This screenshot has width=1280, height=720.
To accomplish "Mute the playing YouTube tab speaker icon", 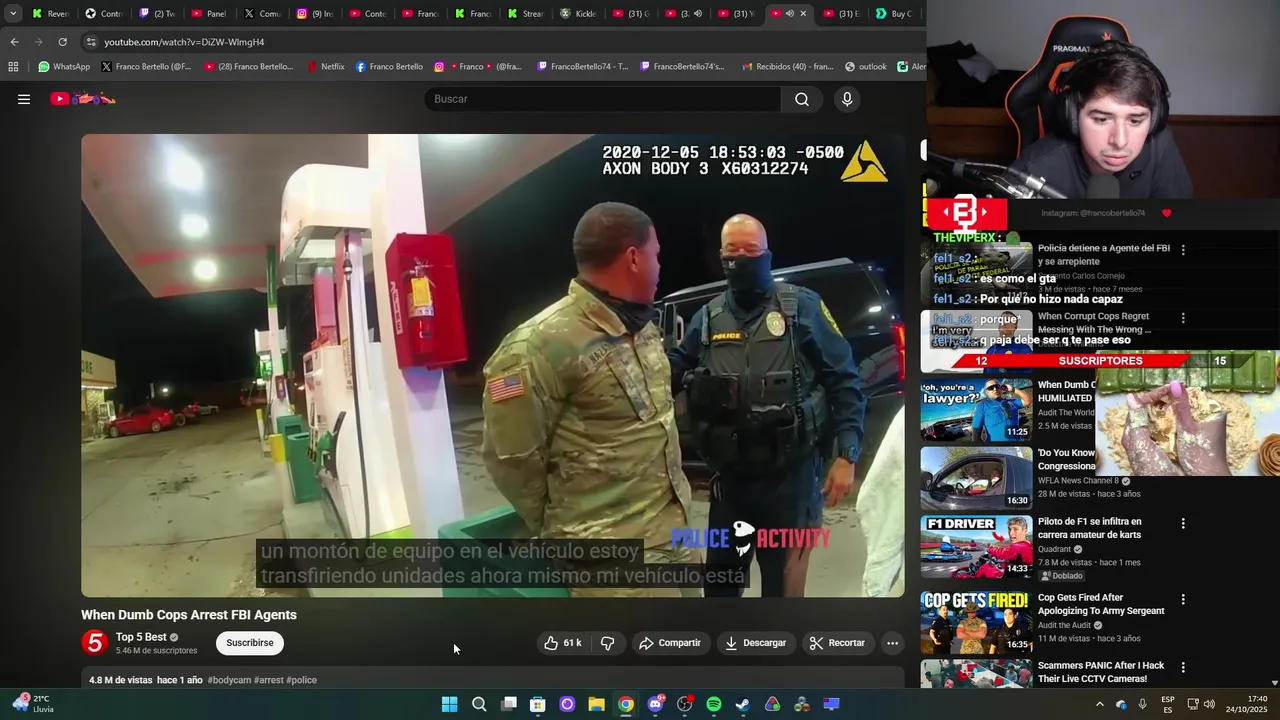I will point(790,14).
